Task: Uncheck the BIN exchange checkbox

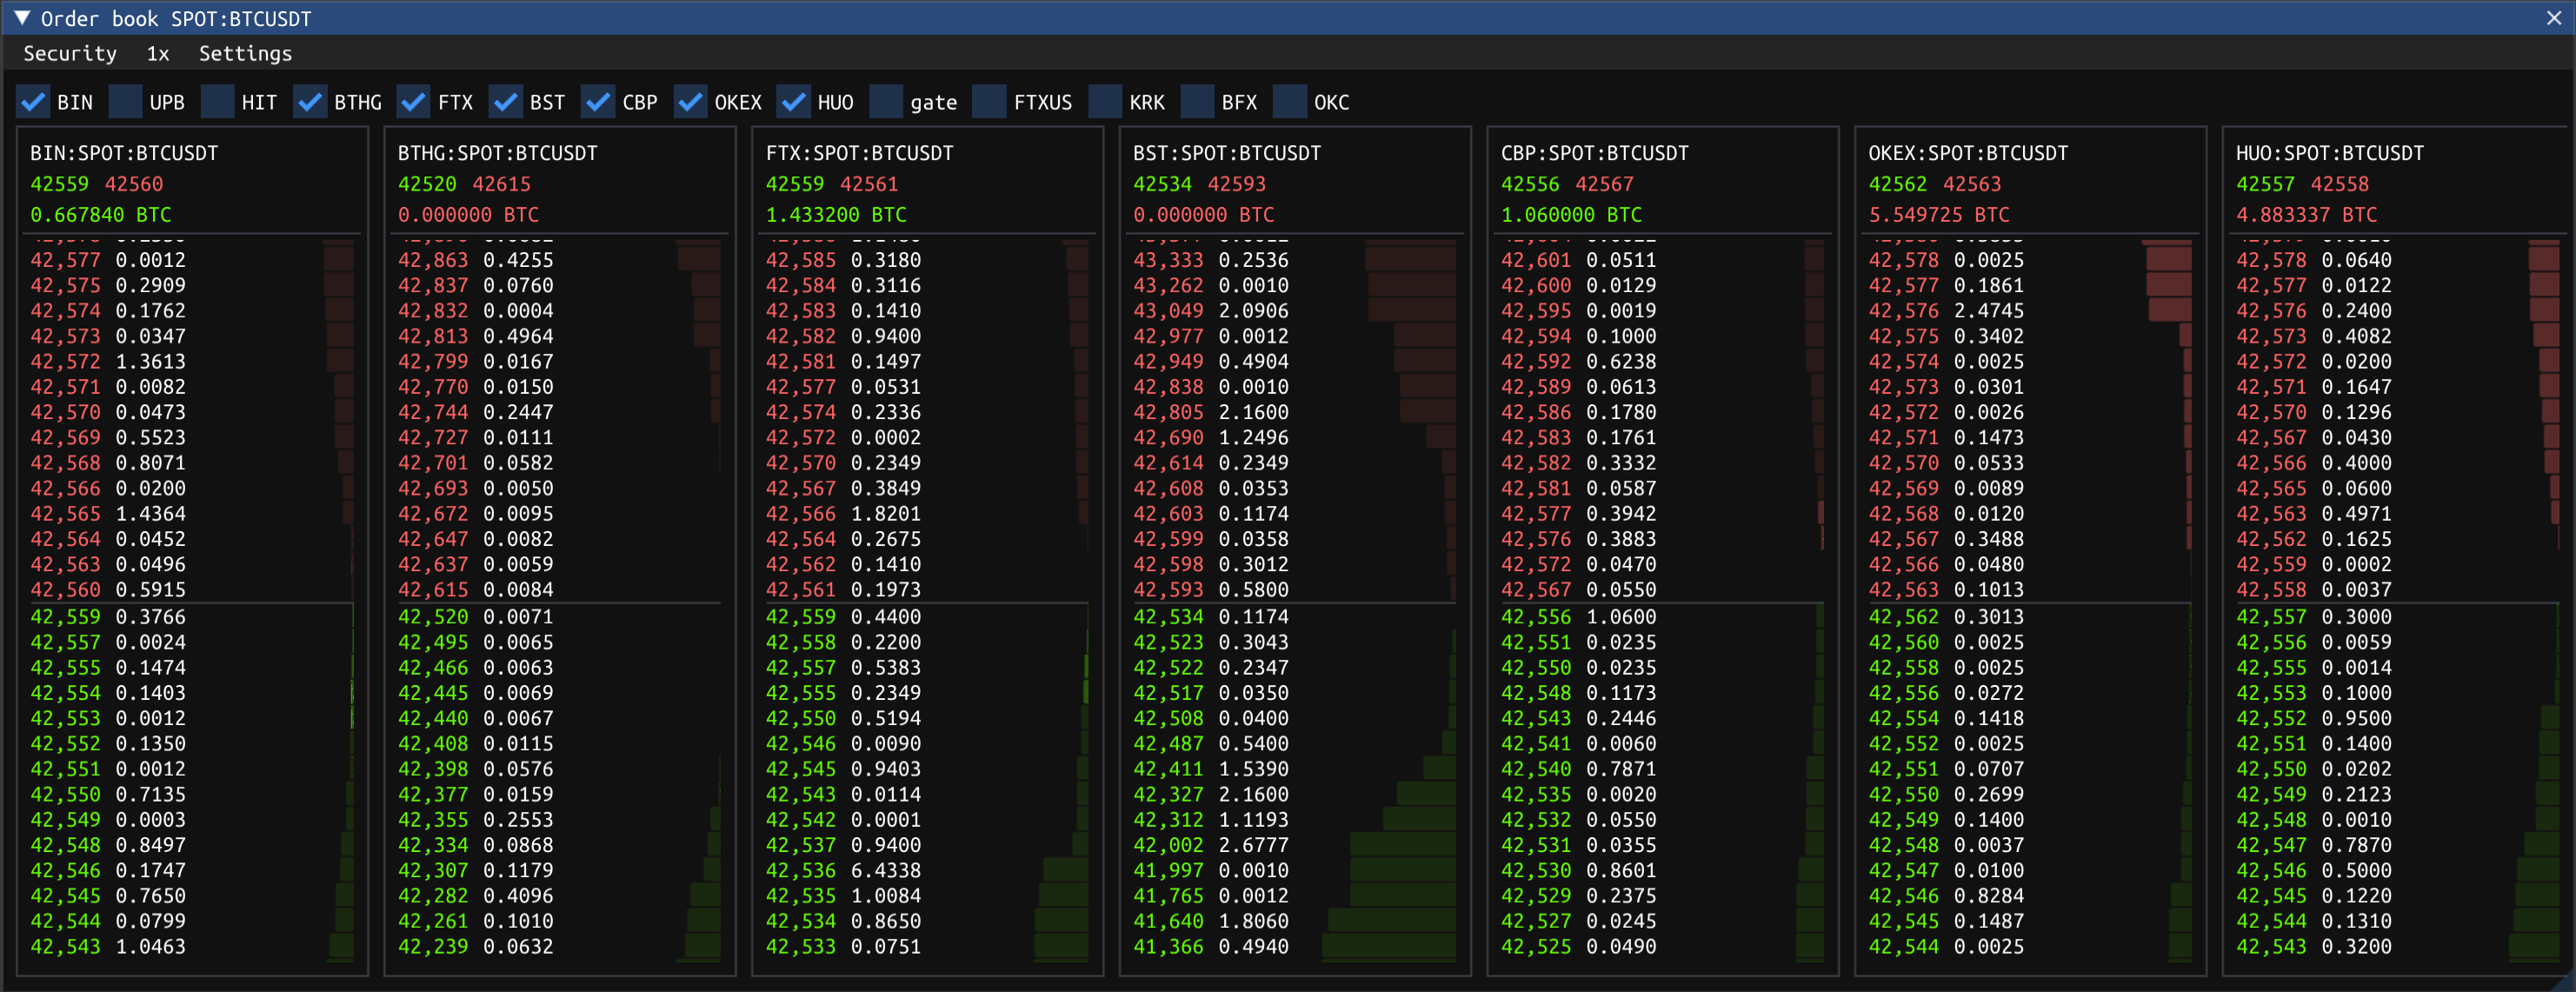Action: [33, 102]
